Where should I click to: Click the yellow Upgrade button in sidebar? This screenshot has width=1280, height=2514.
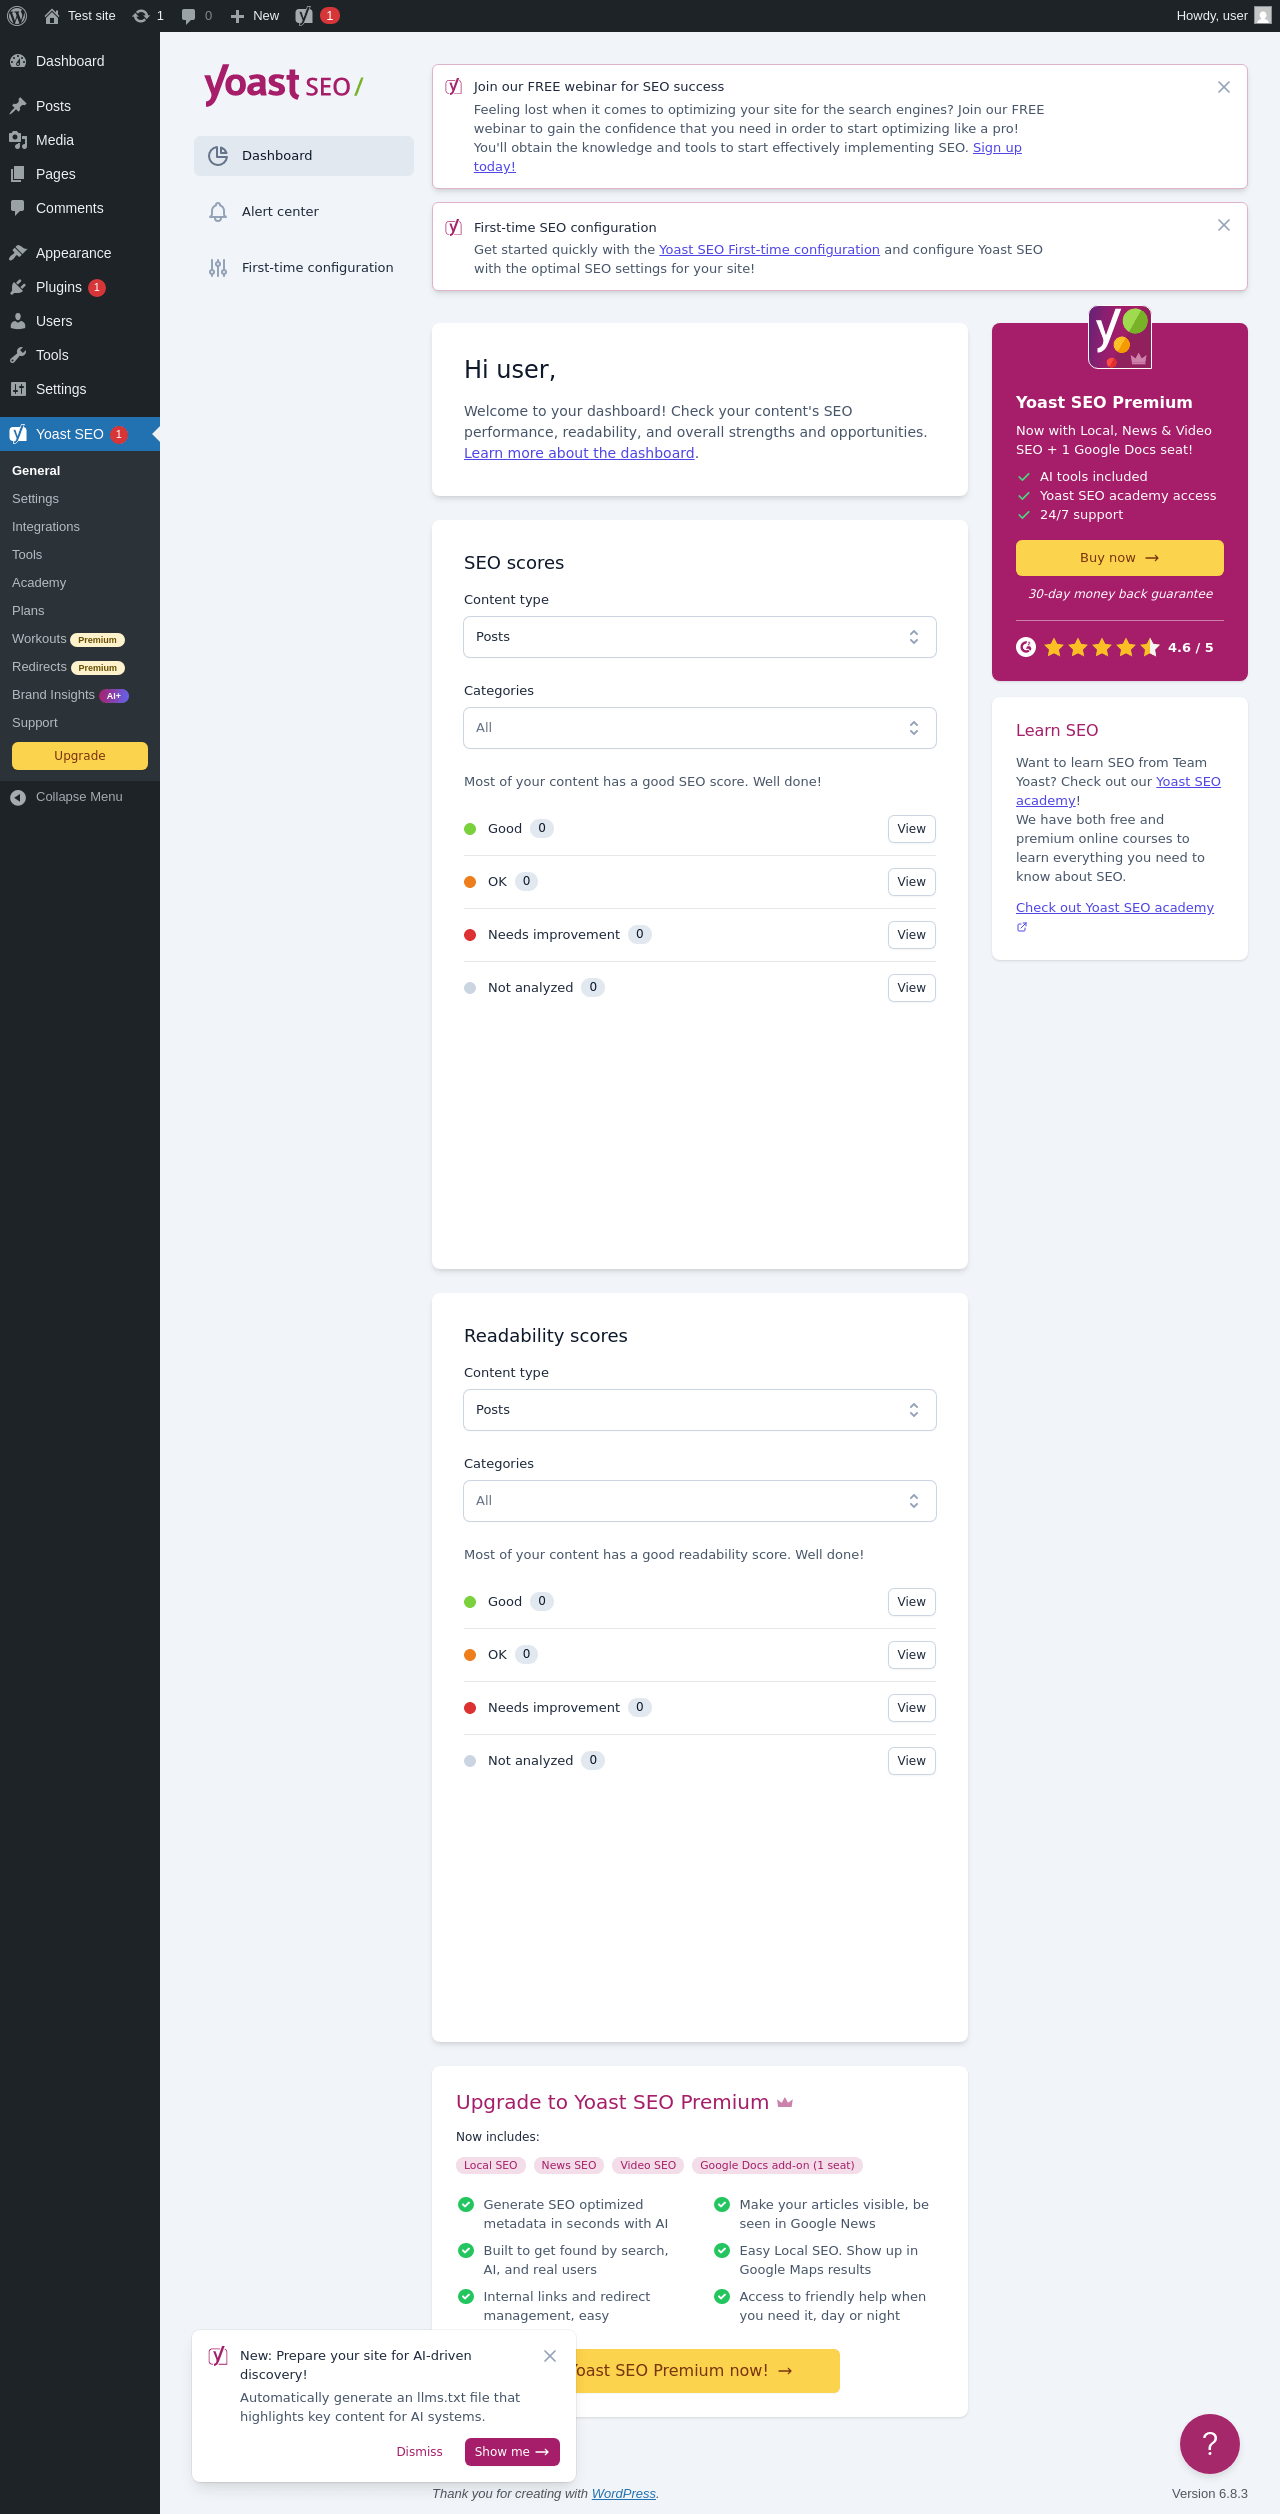[80, 756]
